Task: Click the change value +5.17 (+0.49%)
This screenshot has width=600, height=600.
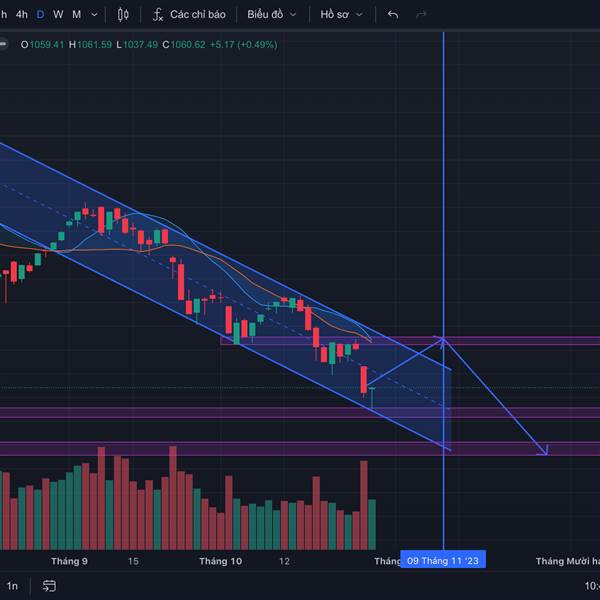Action: click(x=243, y=45)
